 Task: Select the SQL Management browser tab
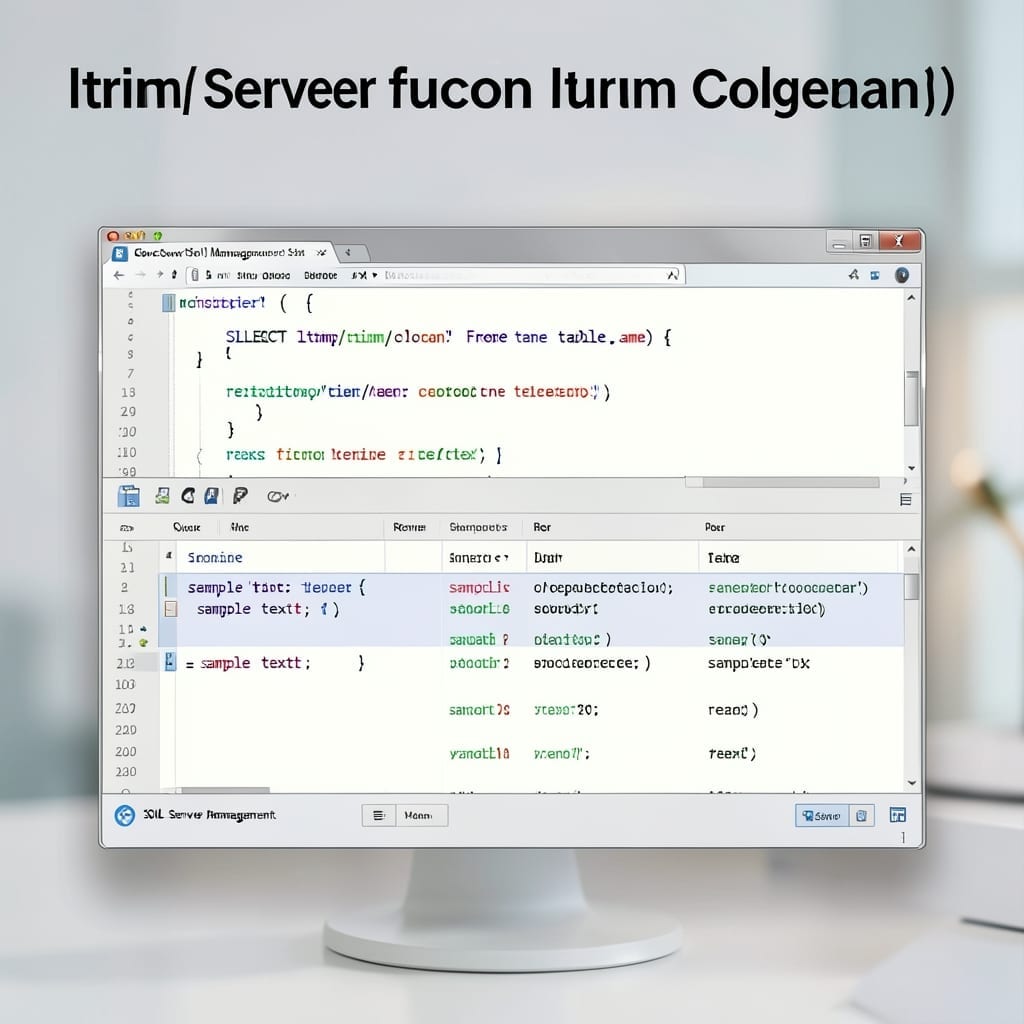(x=219, y=252)
